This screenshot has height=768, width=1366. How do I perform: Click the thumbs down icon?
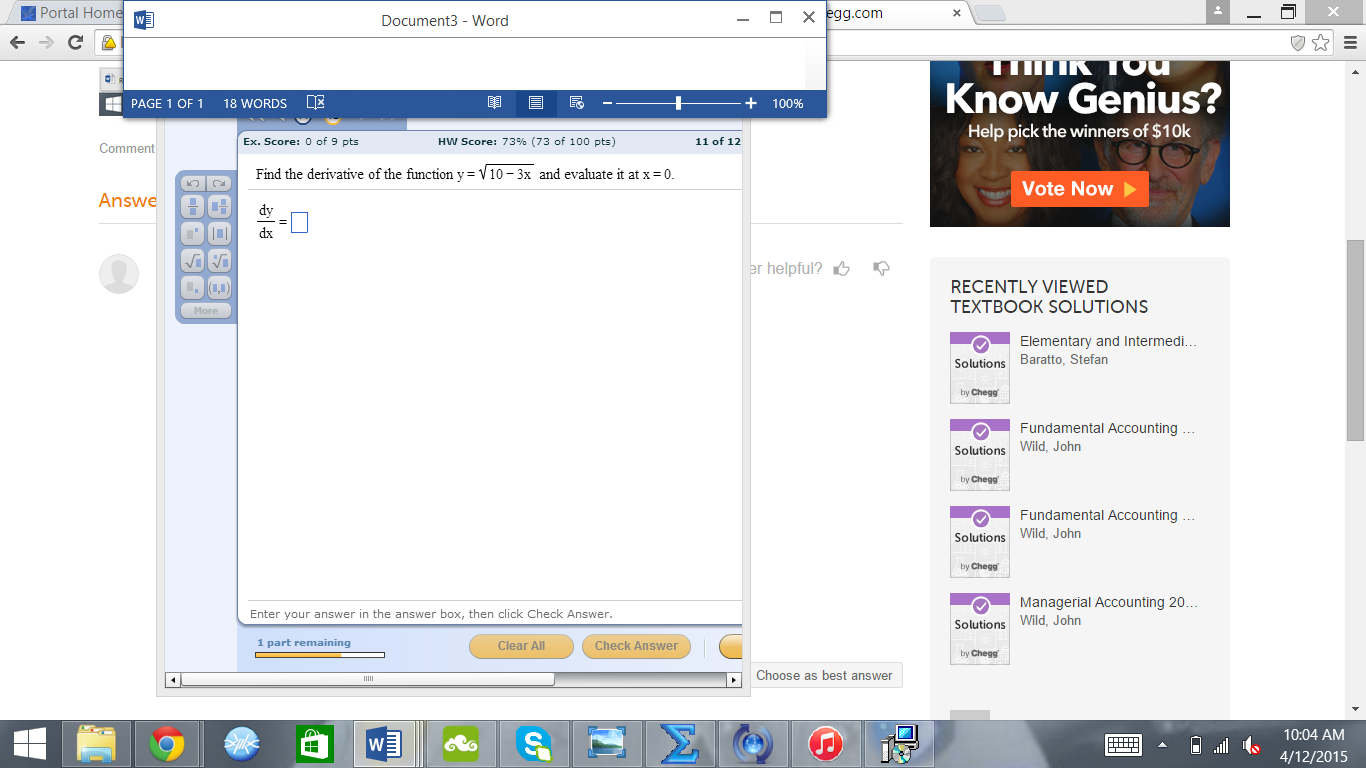881,268
